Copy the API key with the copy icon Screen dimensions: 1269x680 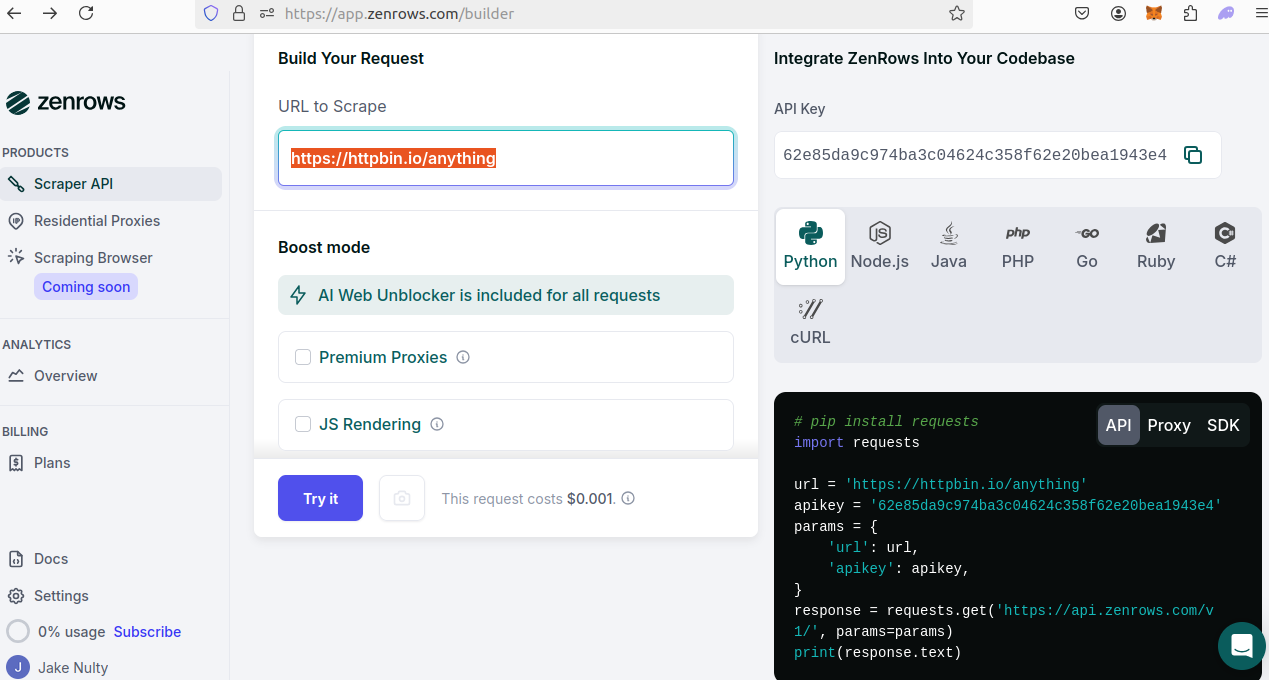[x=1192, y=155]
